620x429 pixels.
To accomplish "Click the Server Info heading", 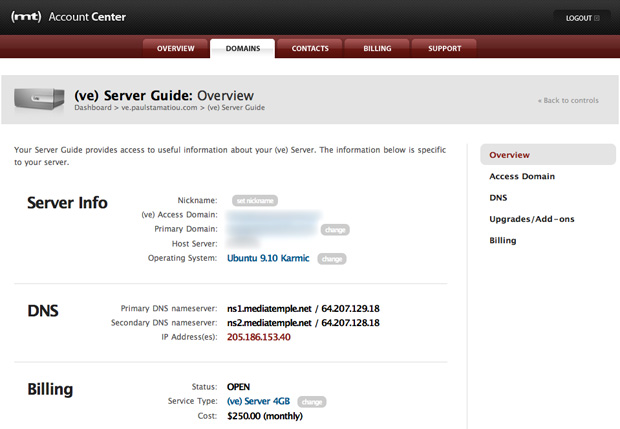I will coord(67,203).
